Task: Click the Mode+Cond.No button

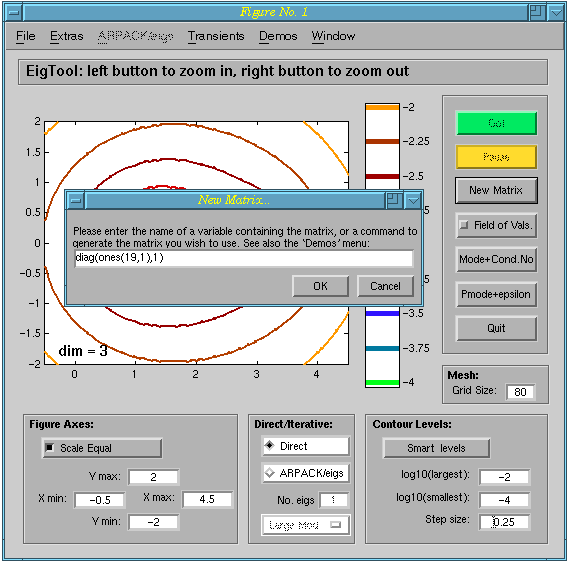Action: [496, 259]
